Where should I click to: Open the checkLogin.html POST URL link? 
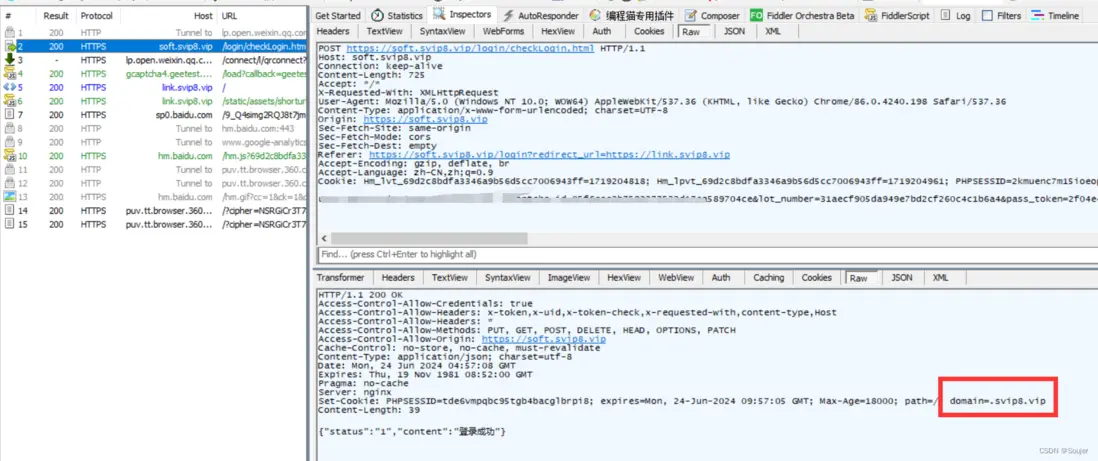471,48
